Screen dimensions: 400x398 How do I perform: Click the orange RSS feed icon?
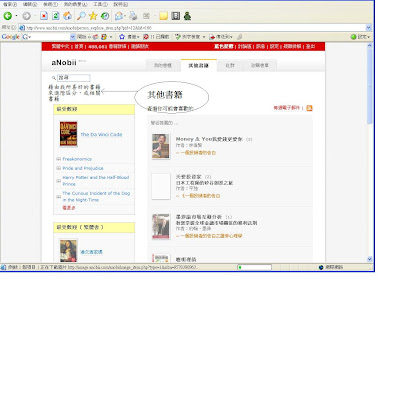pos(309,108)
